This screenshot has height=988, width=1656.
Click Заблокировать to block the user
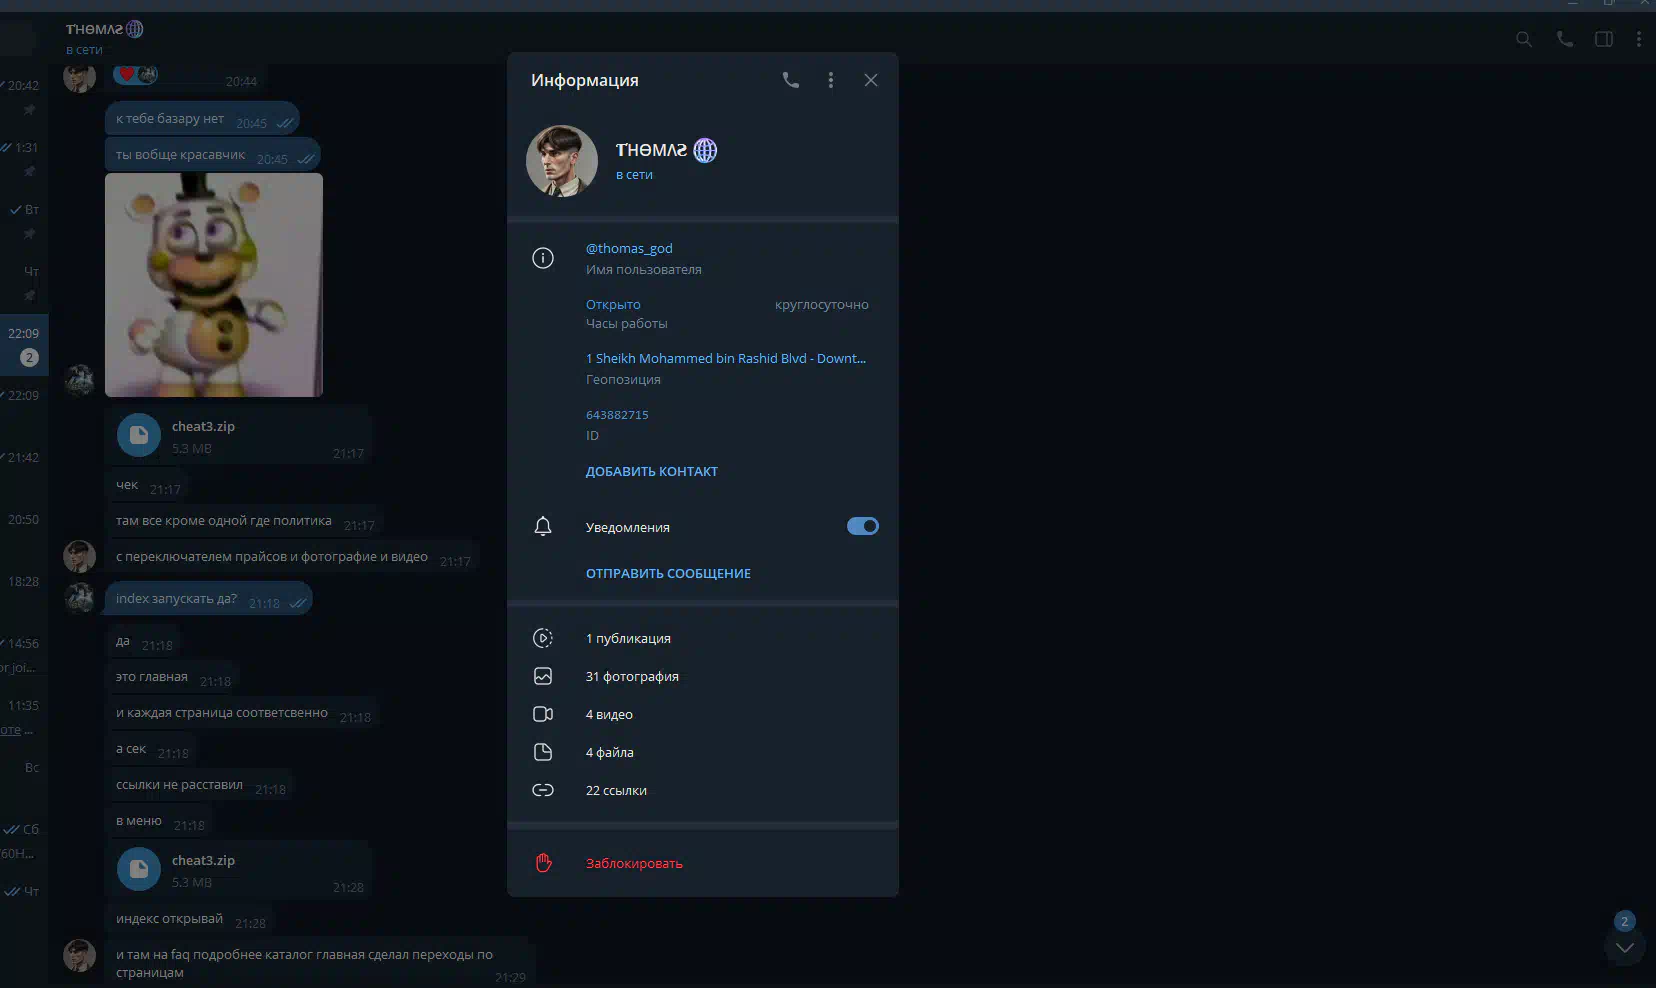(634, 863)
